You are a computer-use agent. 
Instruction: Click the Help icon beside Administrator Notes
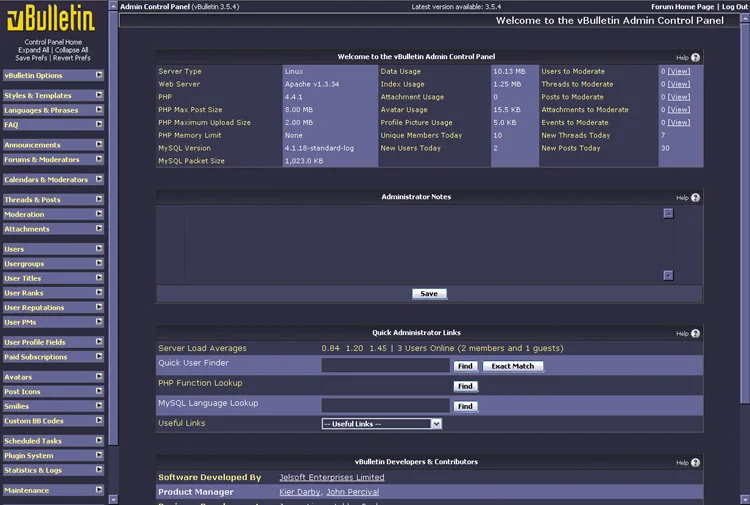695,198
